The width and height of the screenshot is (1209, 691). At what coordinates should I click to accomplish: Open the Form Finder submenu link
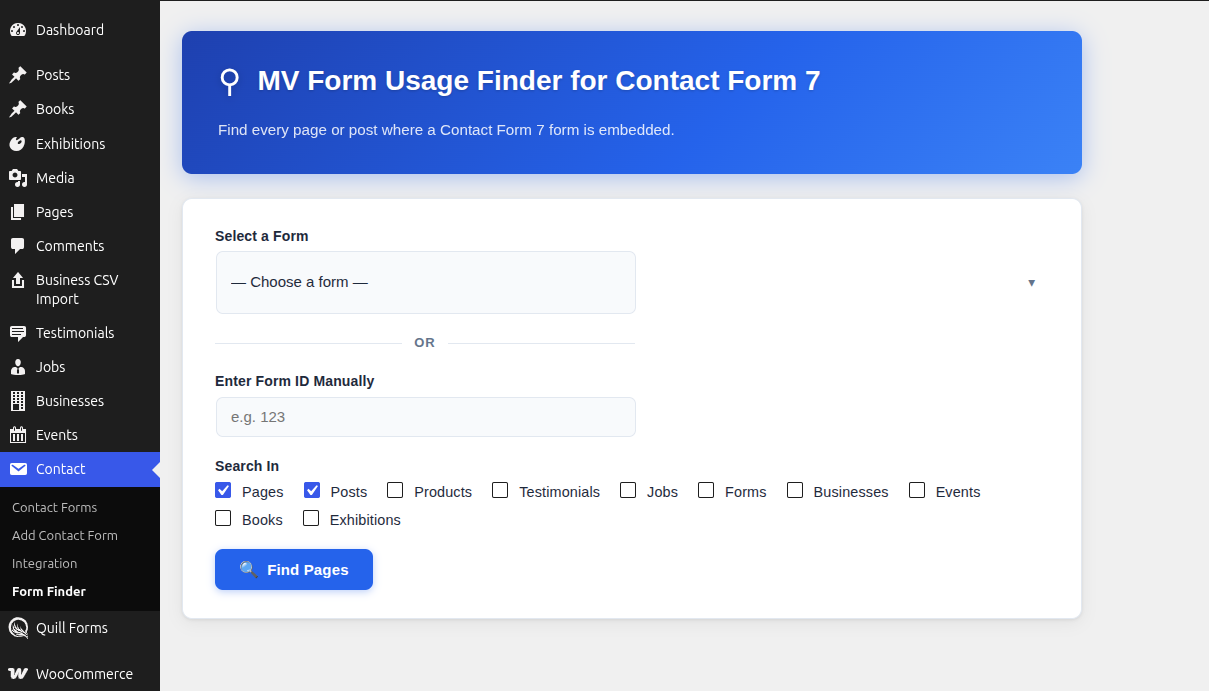click(49, 592)
